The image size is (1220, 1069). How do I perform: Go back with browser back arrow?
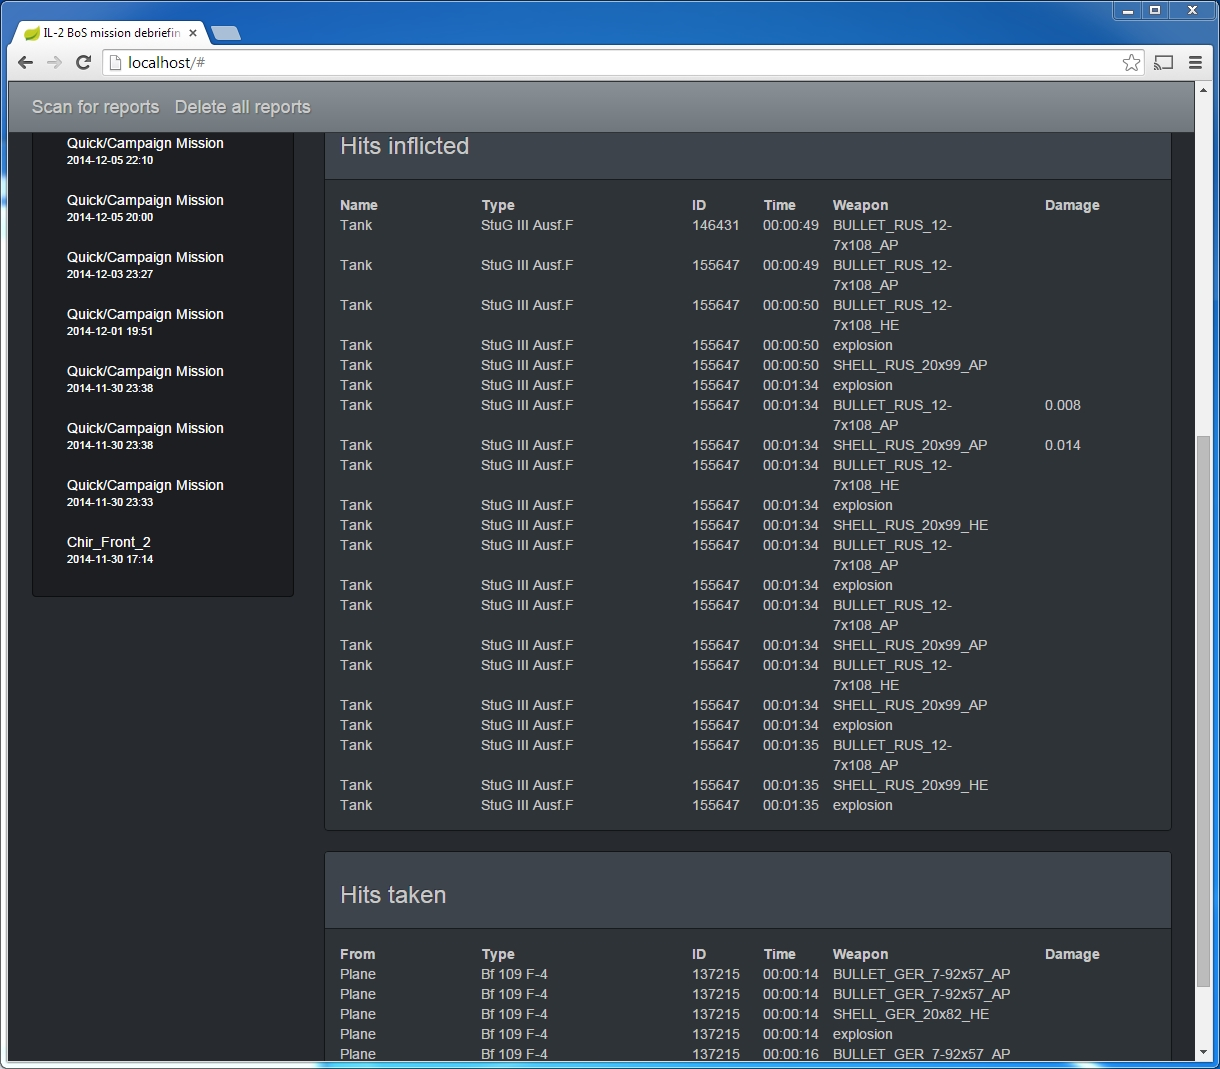[26, 62]
